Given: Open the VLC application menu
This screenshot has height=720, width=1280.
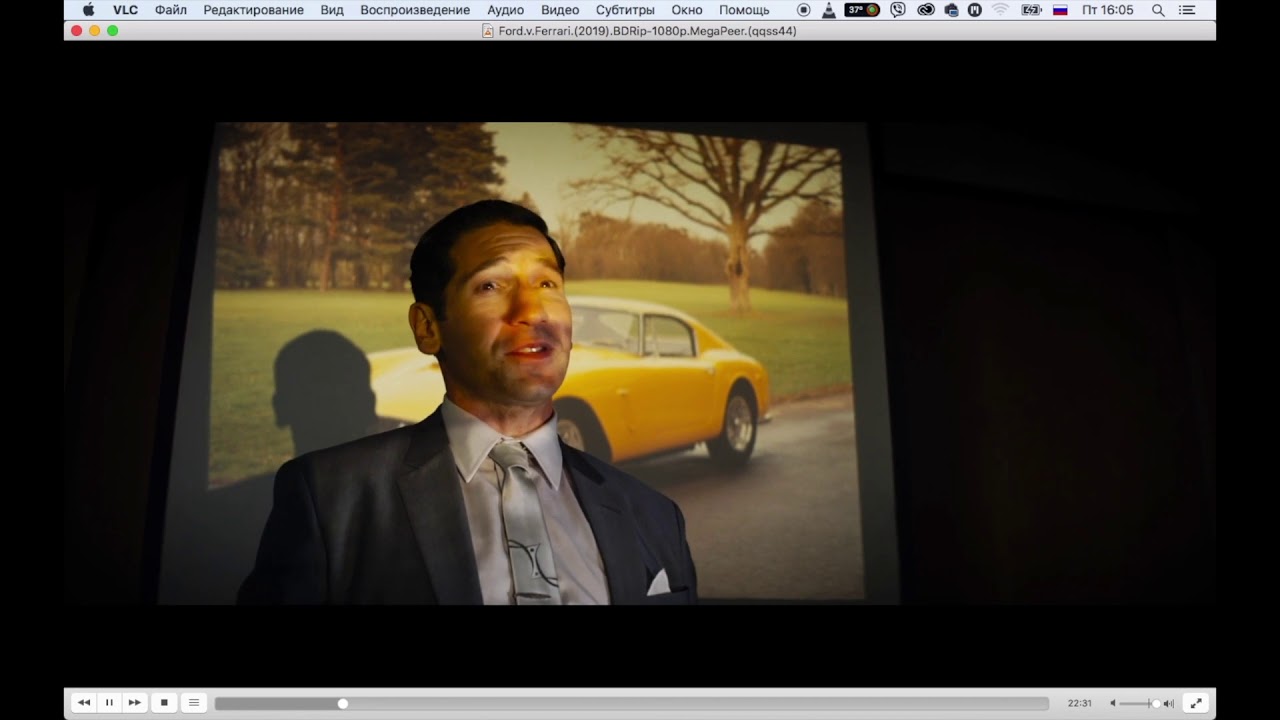Looking at the screenshot, I should tap(125, 10).
